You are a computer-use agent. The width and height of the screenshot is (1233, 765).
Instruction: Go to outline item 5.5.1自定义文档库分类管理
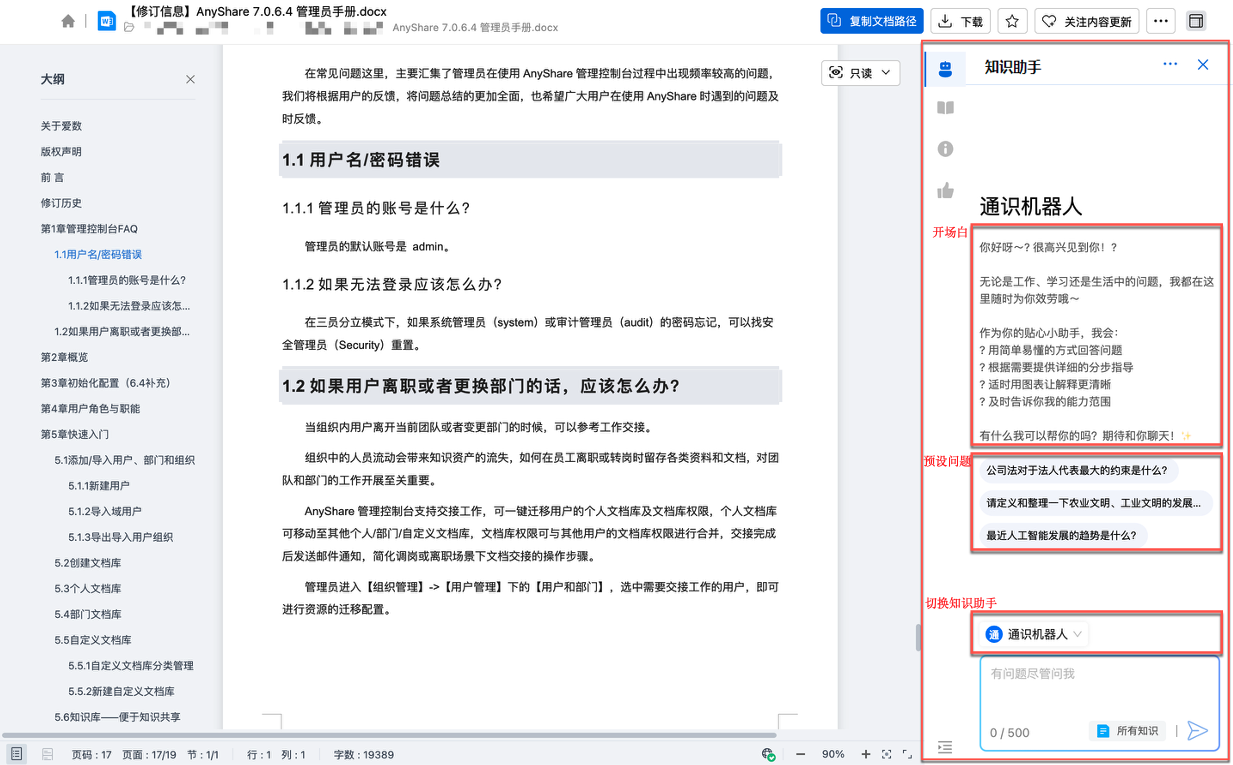pyautogui.click(x=131, y=665)
